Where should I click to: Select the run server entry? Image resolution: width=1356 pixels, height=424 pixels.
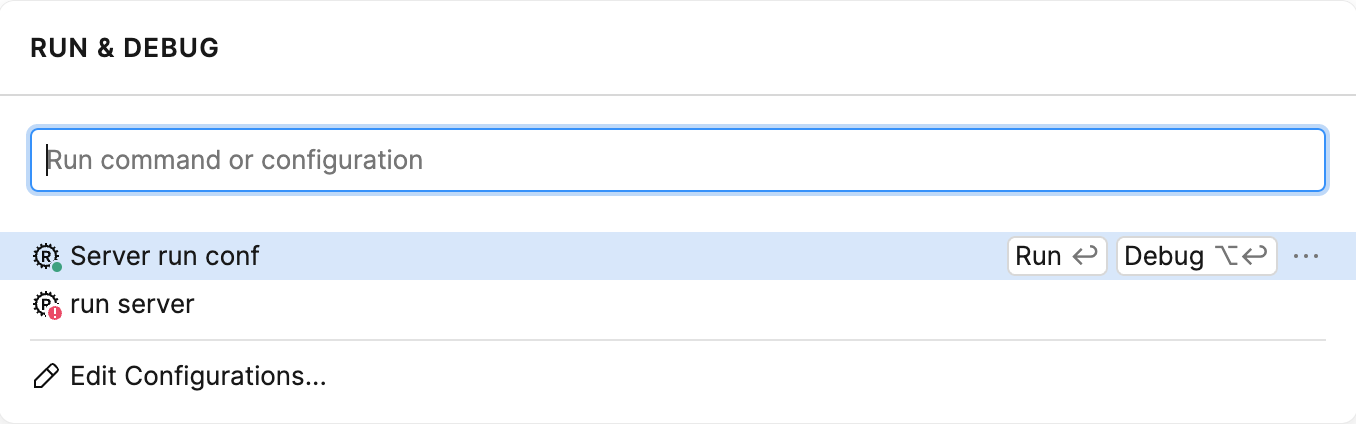pos(132,304)
